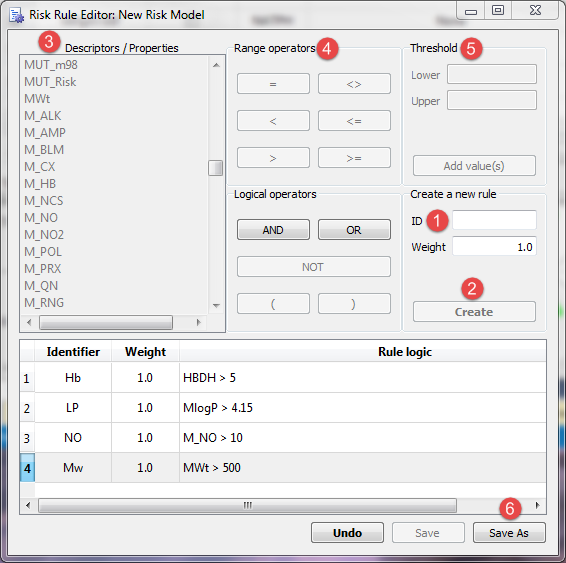The image size is (566, 563).
Task: Click the rules table scroll-left arrow
Action: [x=28, y=505]
